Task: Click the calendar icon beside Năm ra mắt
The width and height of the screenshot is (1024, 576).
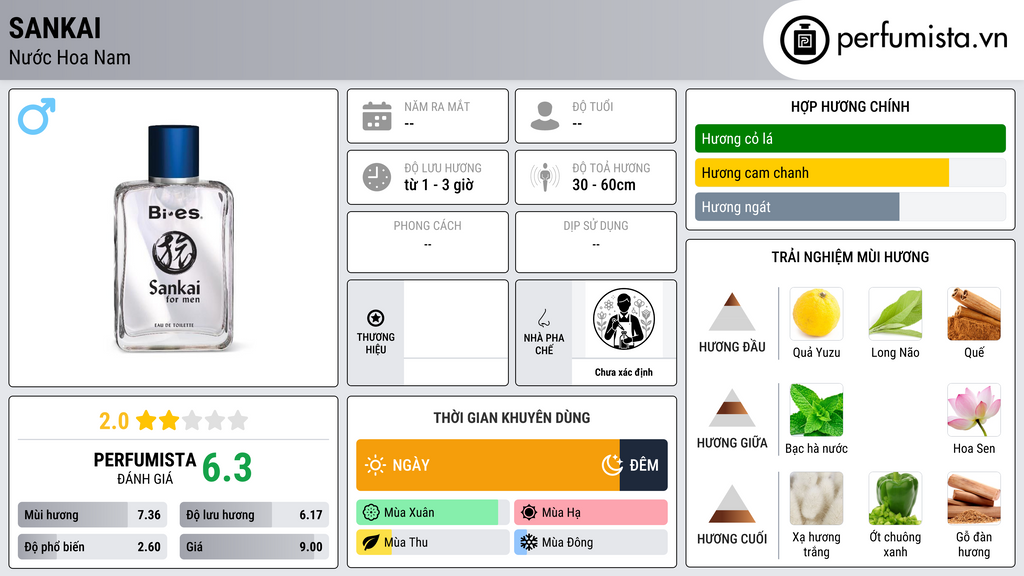Action: pyautogui.click(x=377, y=116)
